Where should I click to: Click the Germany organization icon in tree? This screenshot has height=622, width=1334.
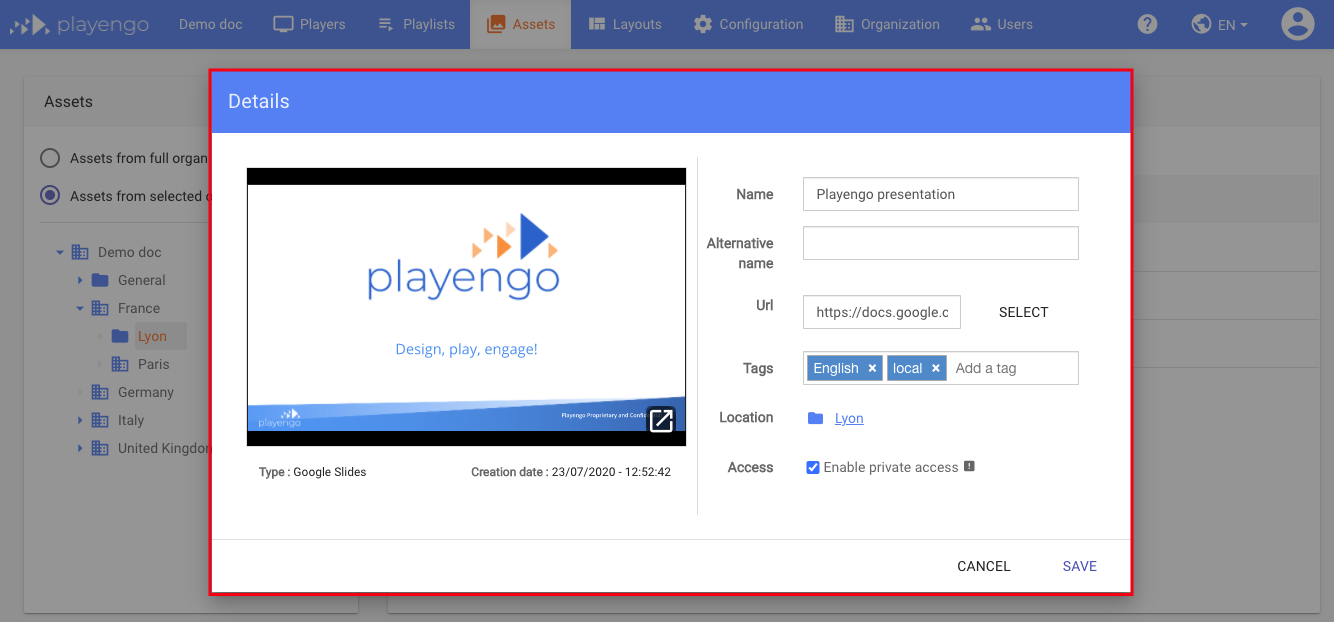pyautogui.click(x=100, y=392)
